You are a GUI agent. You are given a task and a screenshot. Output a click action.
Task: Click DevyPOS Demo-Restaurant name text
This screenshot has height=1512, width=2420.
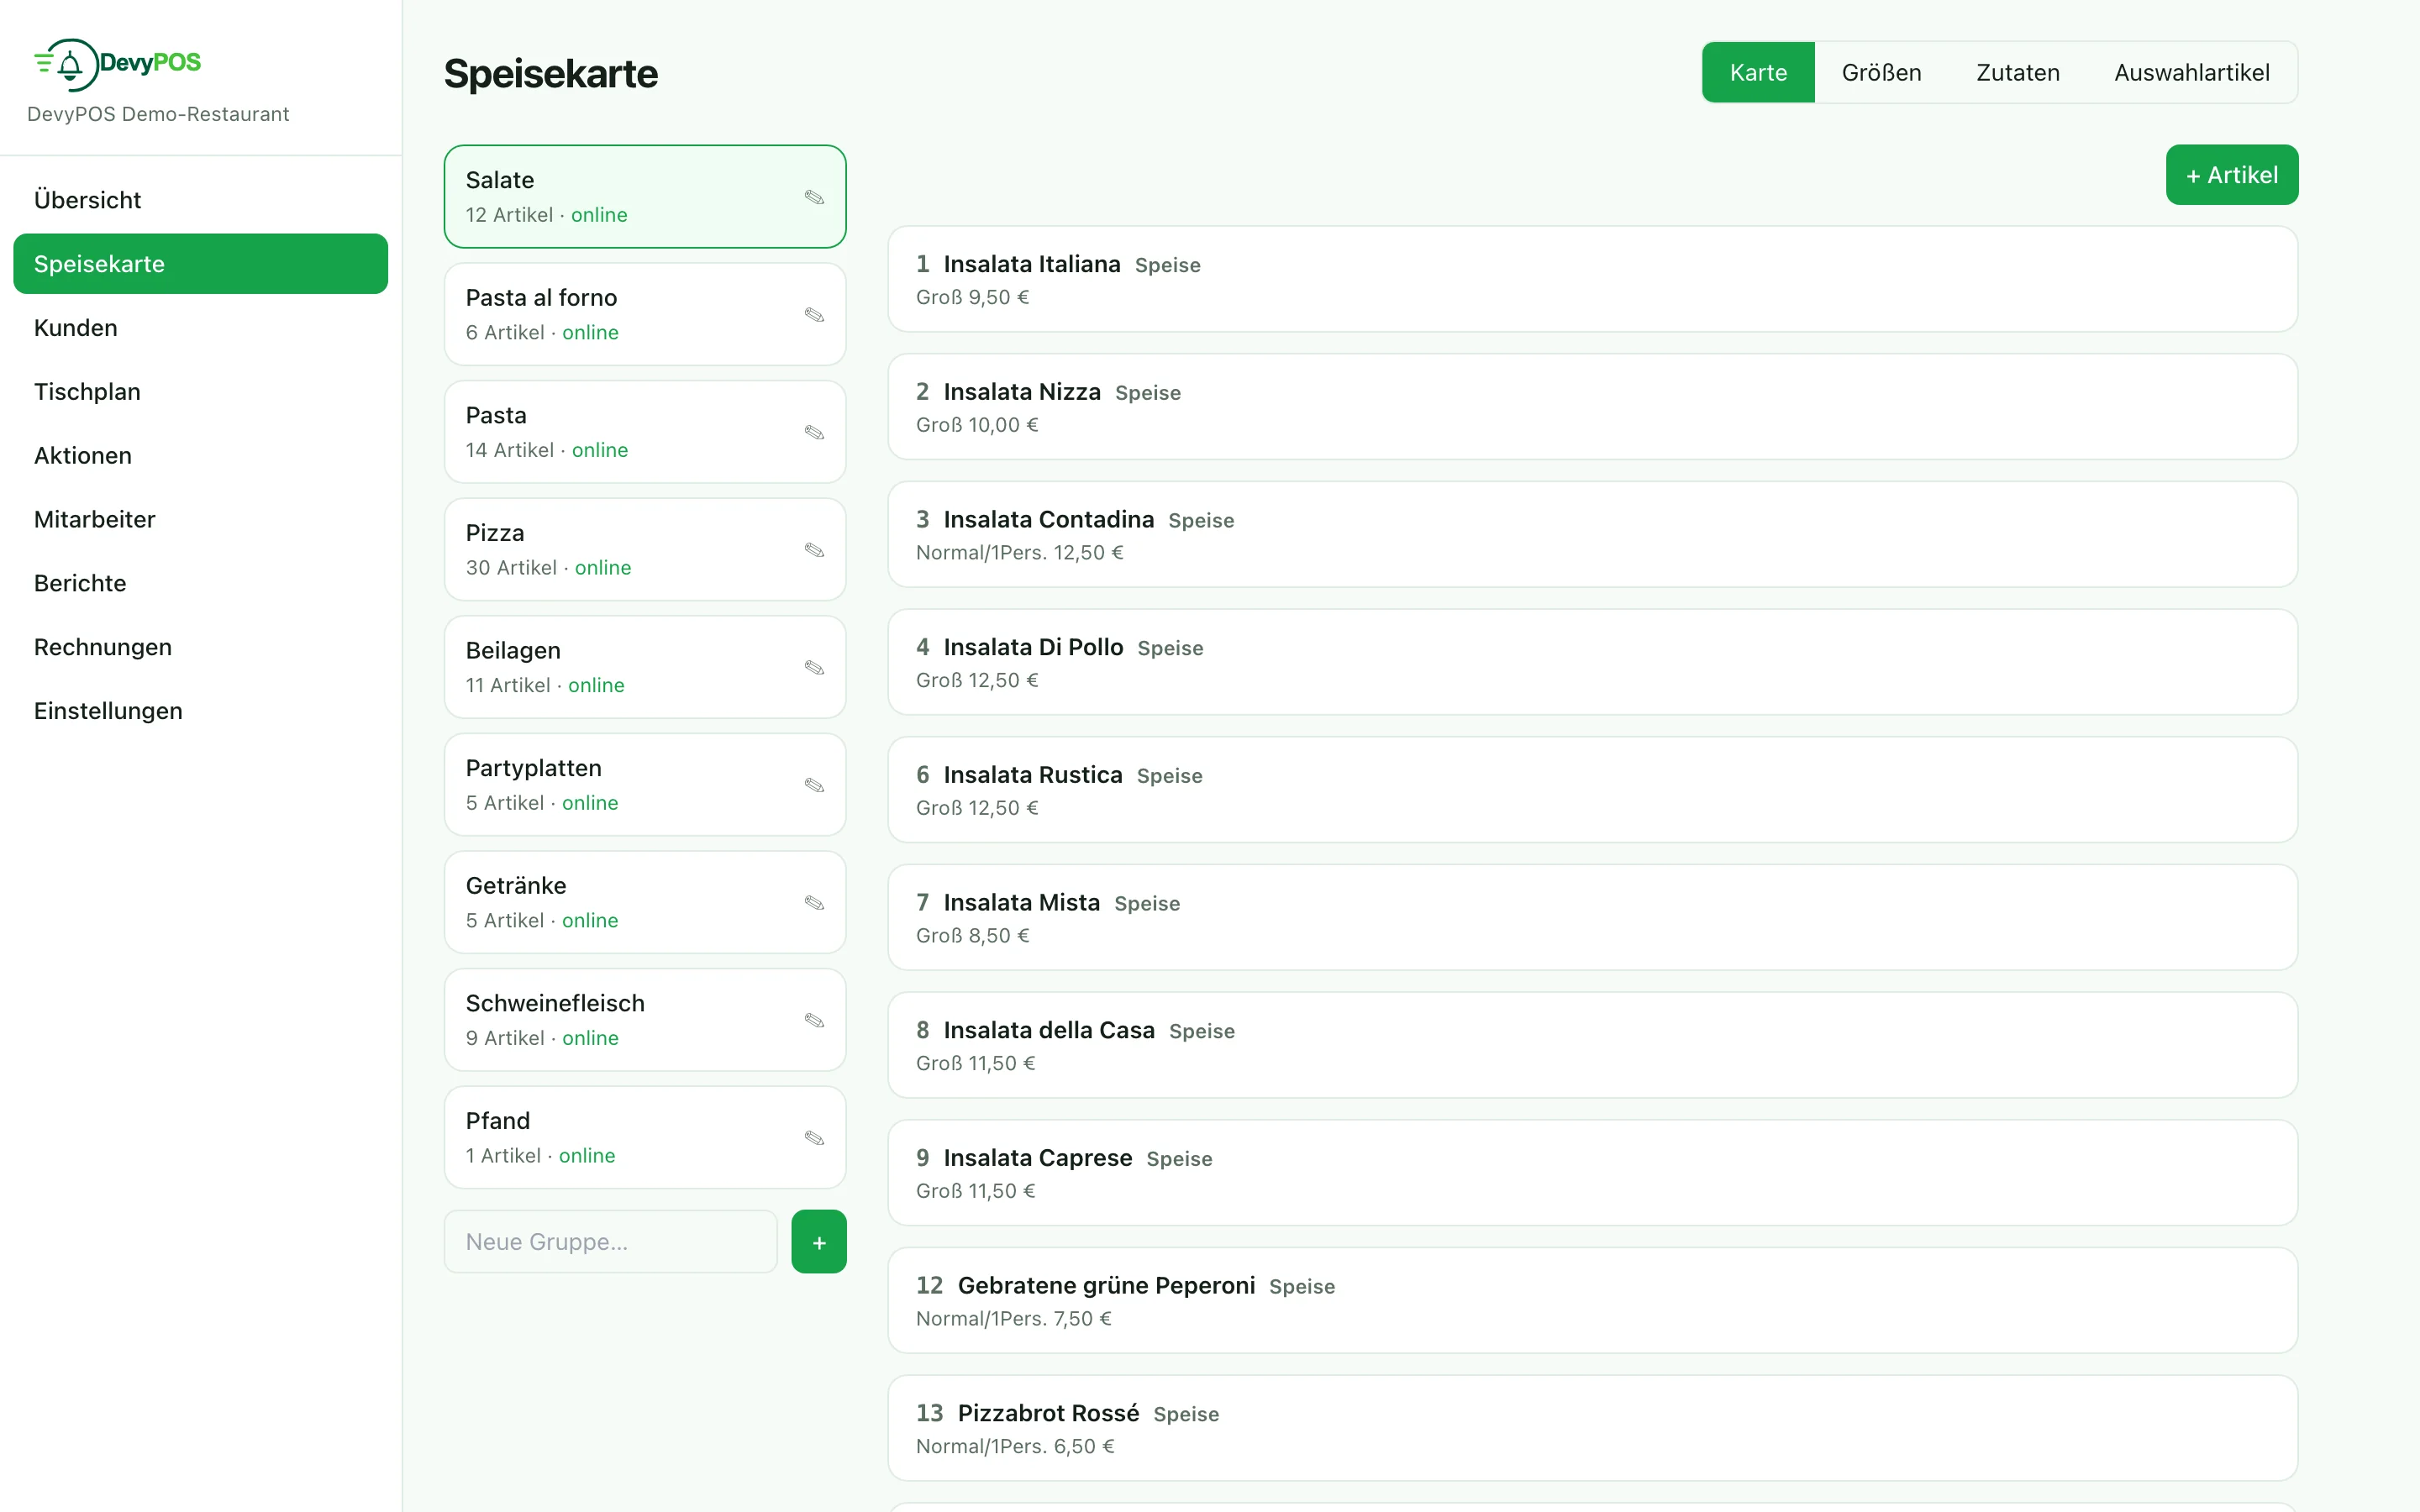(158, 114)
